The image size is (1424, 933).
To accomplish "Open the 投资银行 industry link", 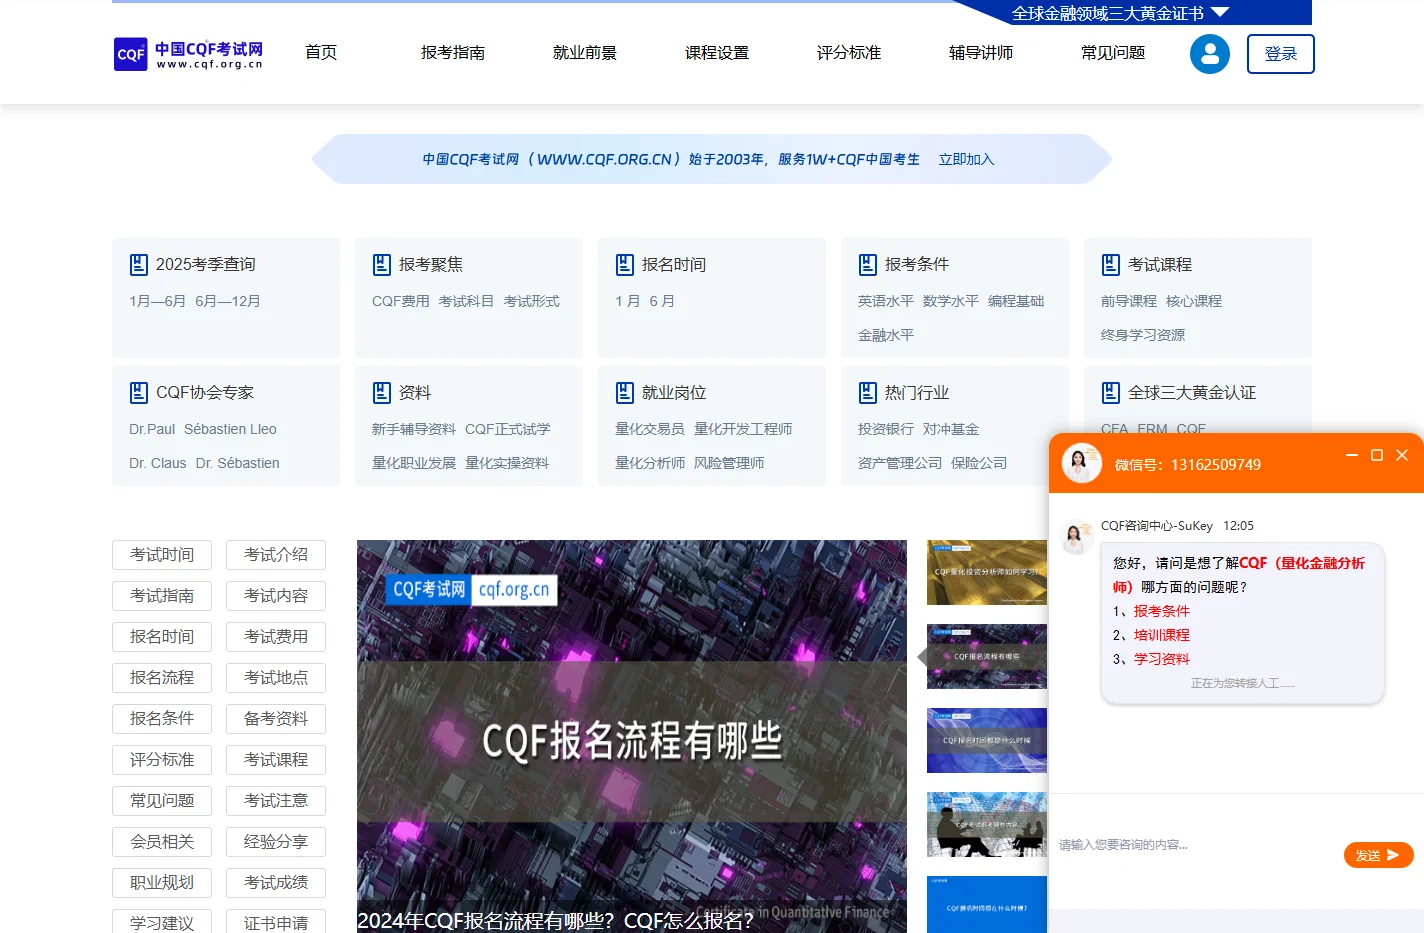I will tap(886, 429).
